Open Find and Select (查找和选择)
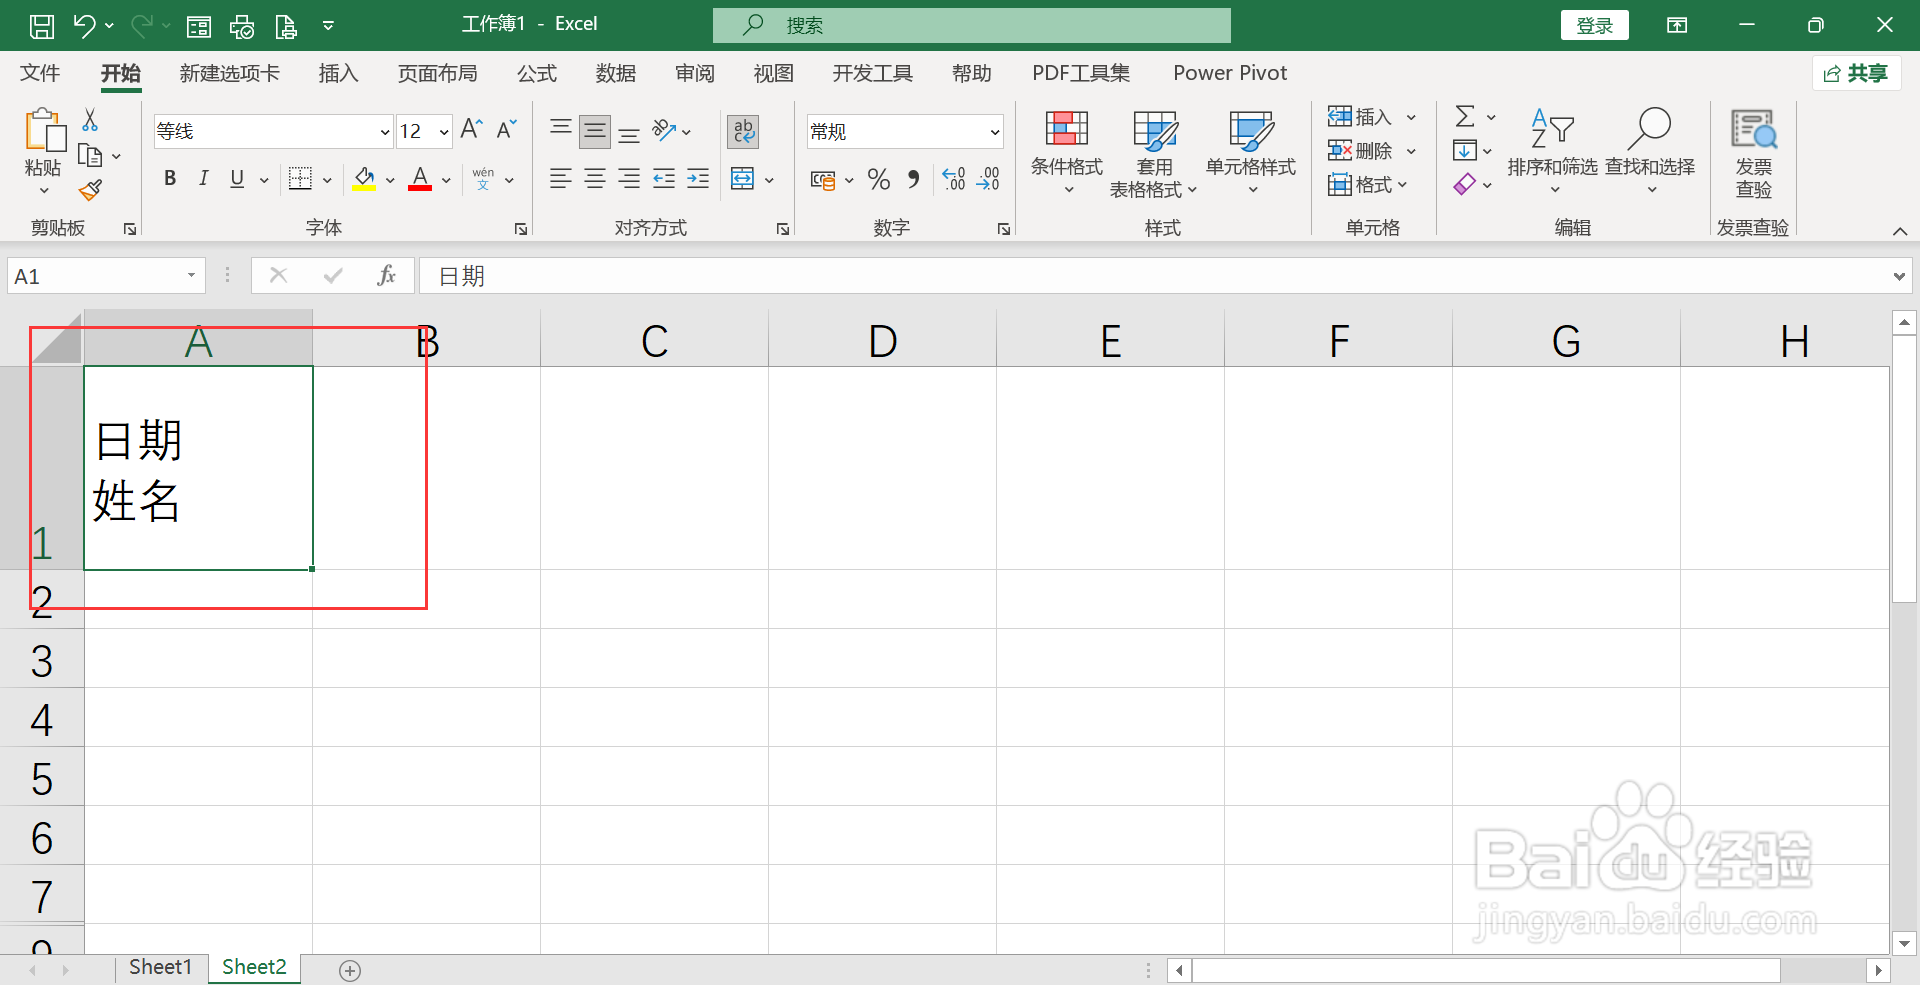1920x985 pixels. (1650, 152)
